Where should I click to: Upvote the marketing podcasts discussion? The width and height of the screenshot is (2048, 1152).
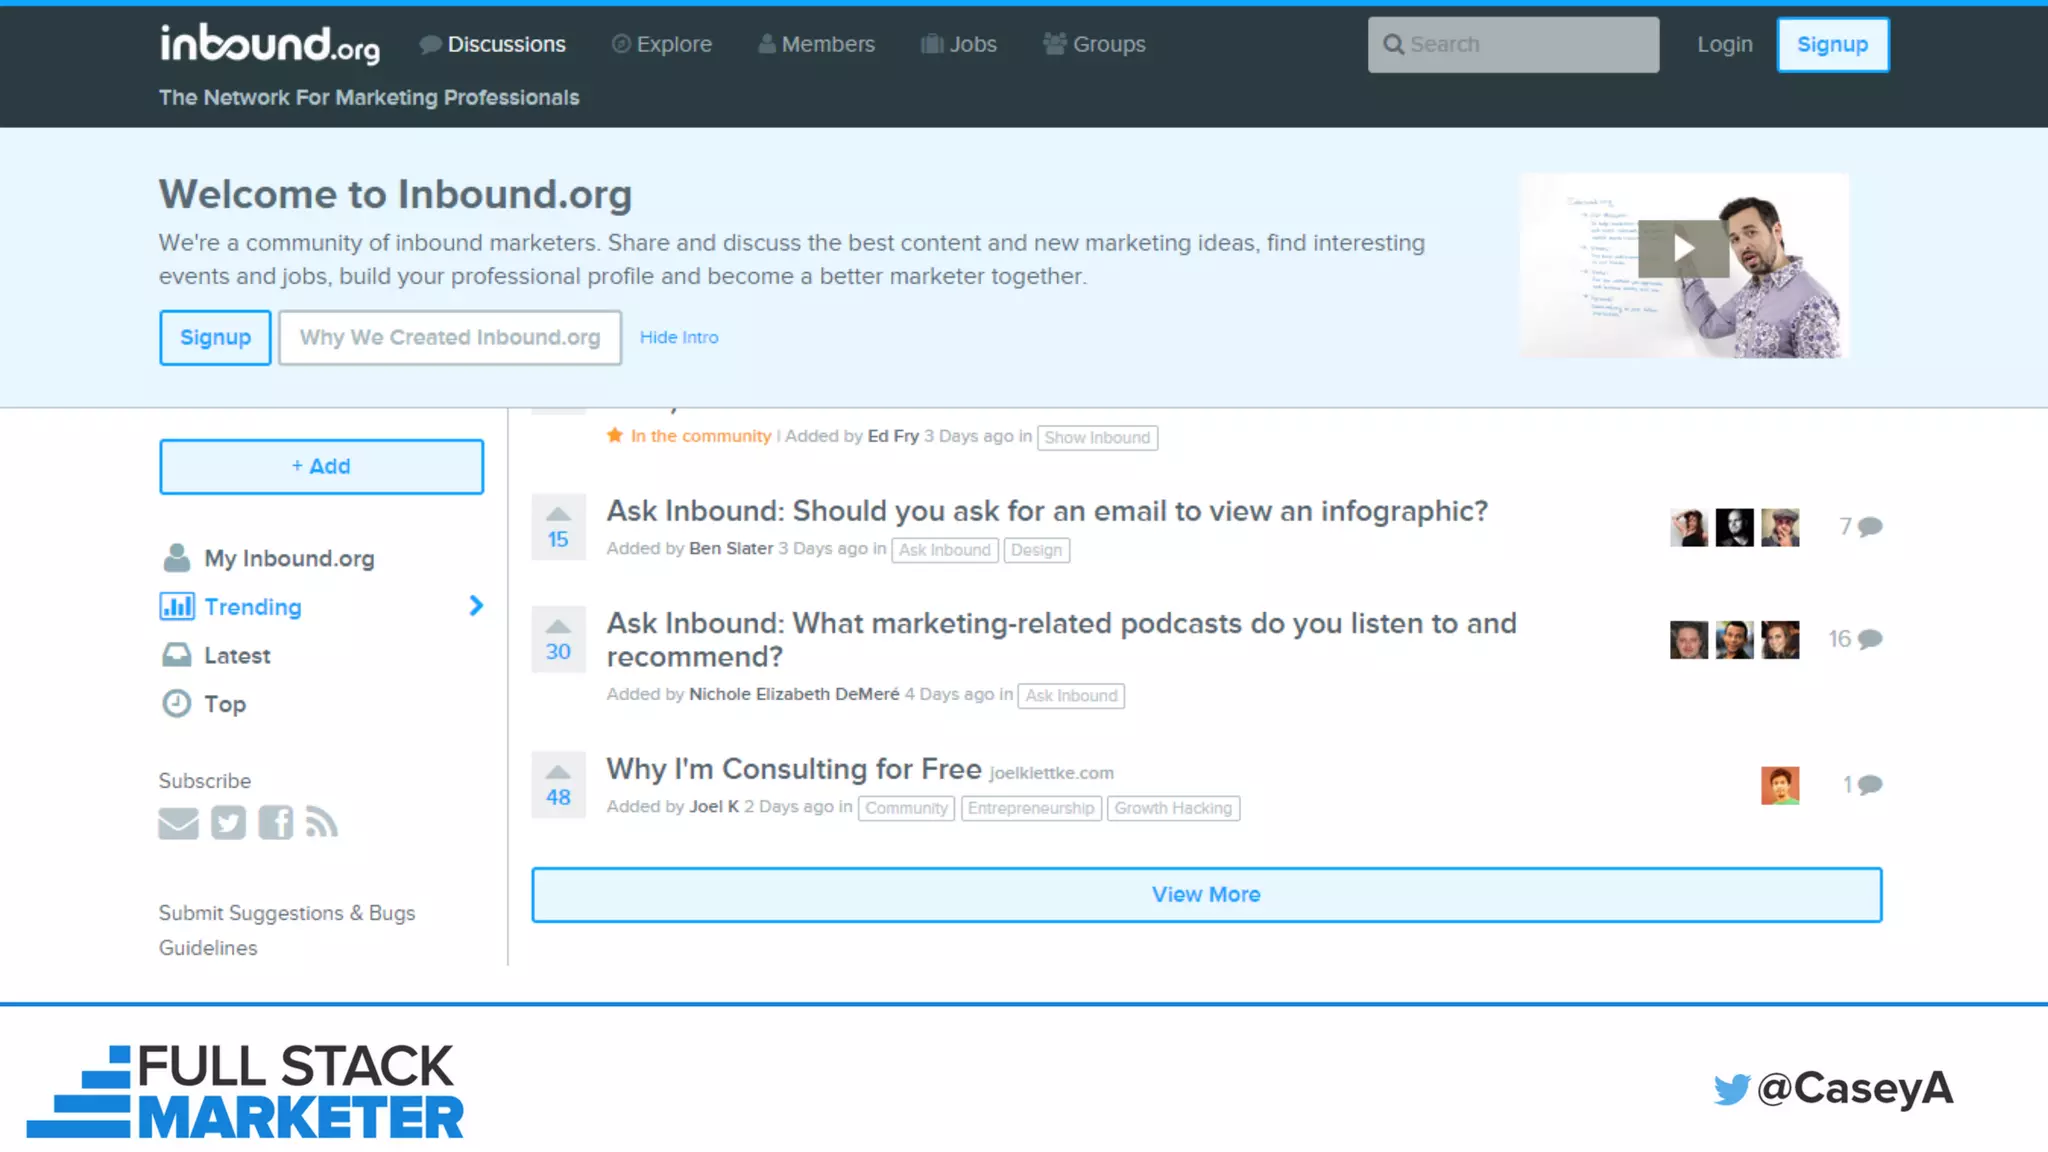[558, 627]
